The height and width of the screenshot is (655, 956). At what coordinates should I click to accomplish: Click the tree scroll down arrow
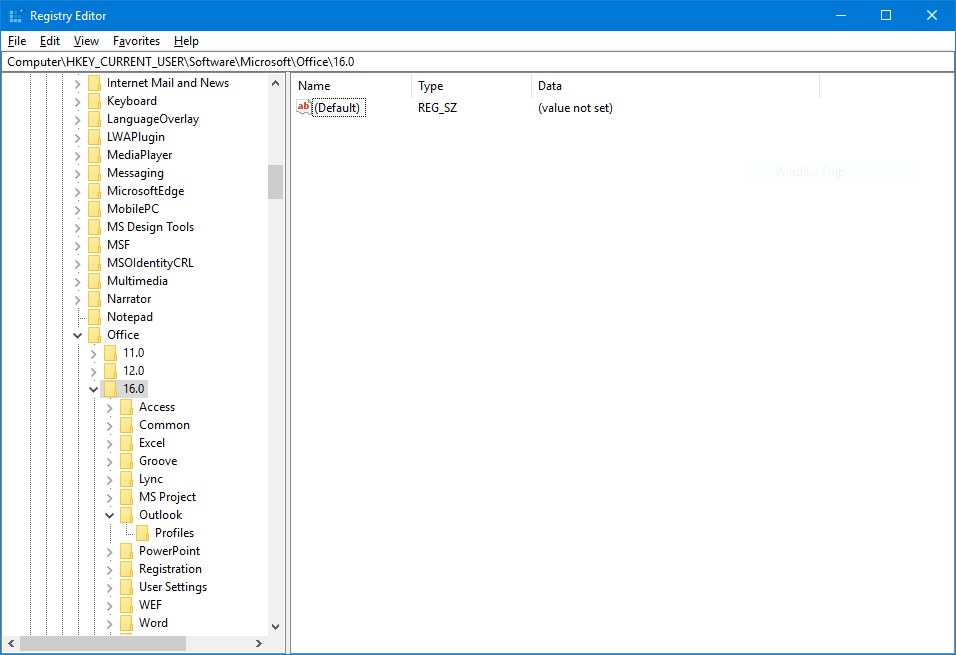(x=276, y=626)
